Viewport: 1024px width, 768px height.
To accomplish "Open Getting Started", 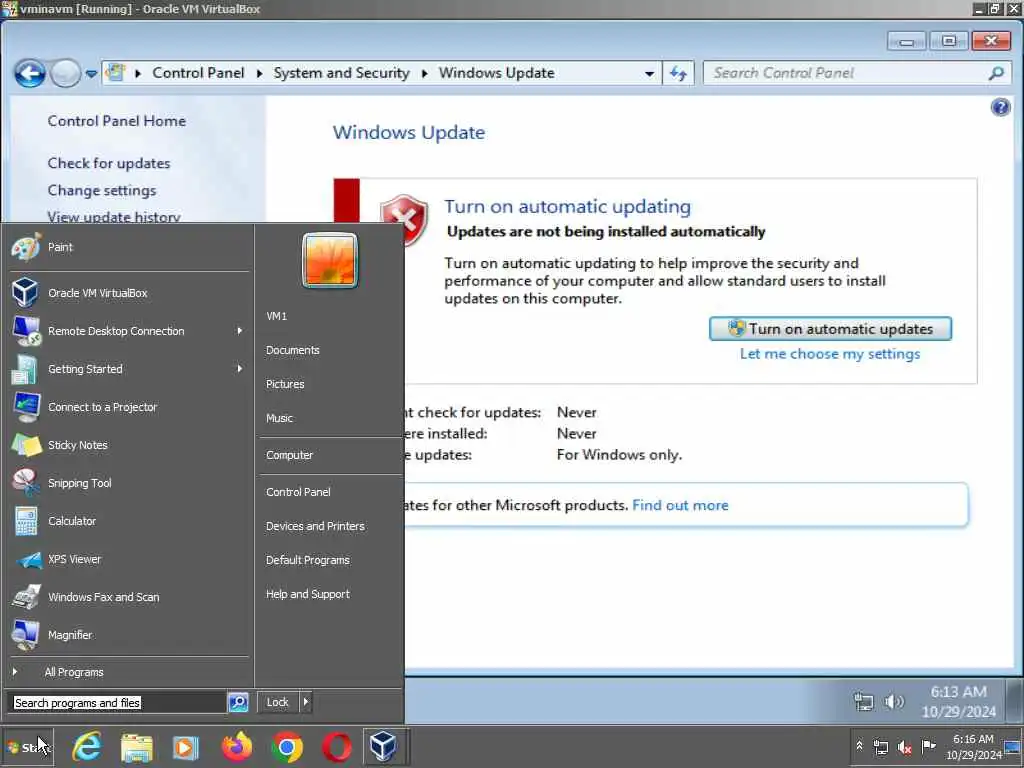I will [129, 369].
